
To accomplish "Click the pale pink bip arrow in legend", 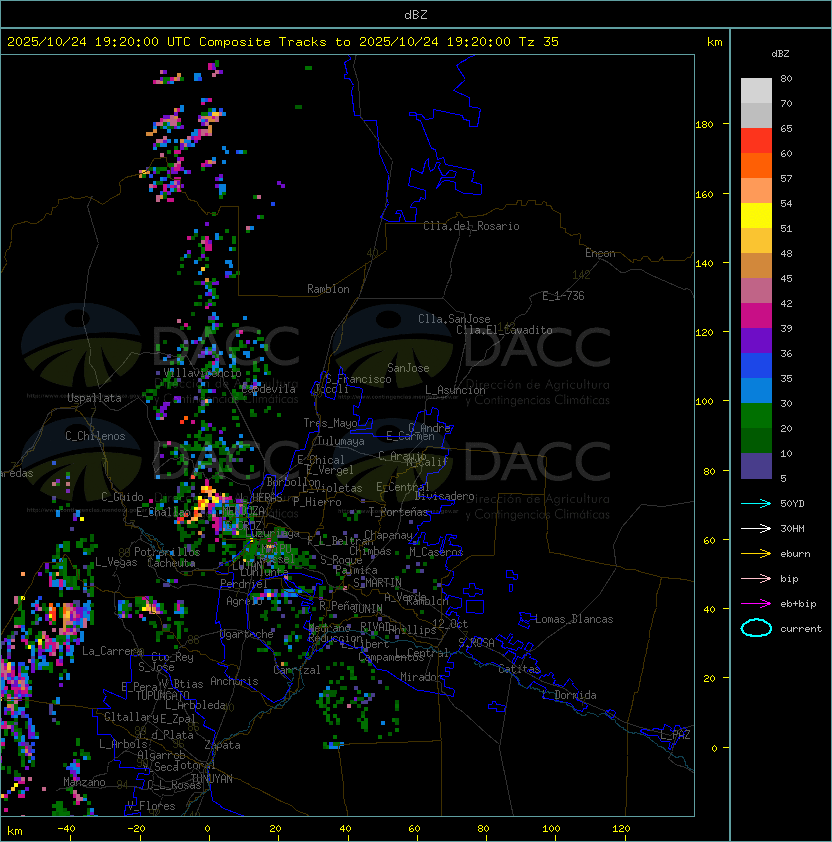I will (756, 578).
